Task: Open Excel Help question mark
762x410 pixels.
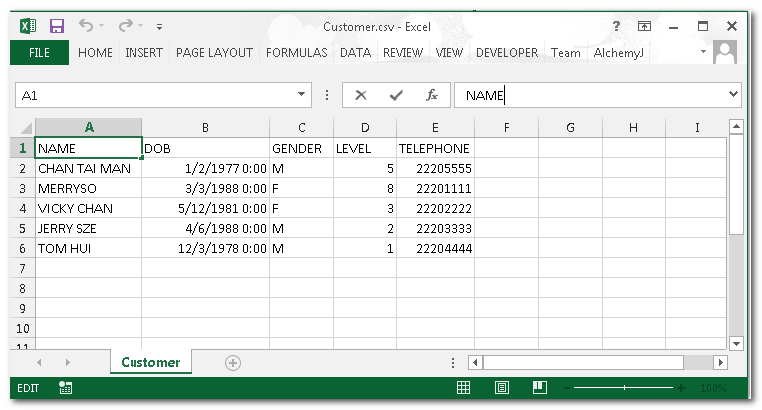Action: coord(616,26)
